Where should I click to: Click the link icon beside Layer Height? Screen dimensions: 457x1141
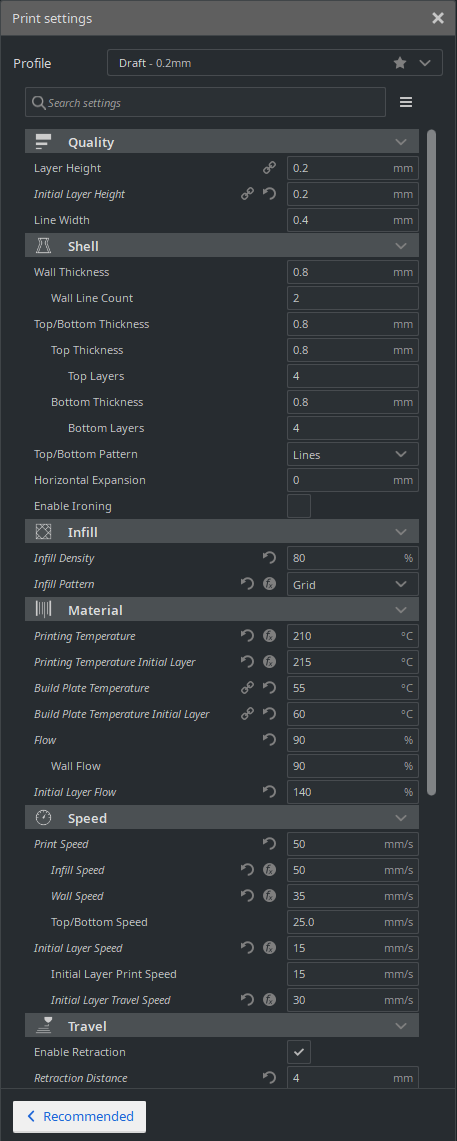[x=269, y=168]
